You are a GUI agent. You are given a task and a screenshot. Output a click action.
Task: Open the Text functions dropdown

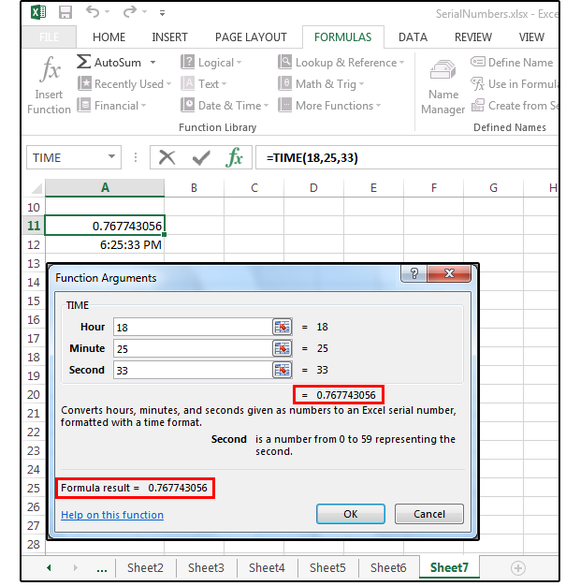204,84
